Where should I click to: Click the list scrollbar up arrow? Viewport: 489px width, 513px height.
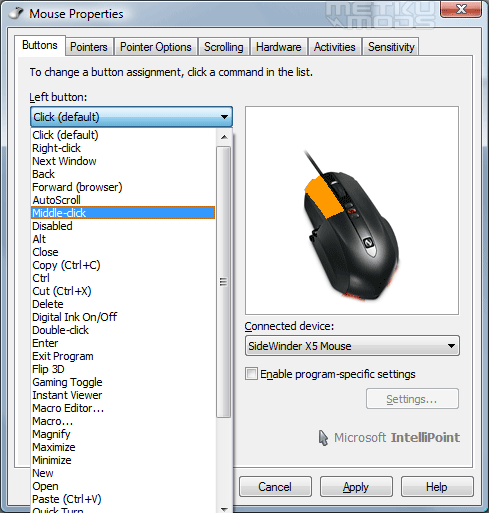point(224,137)
